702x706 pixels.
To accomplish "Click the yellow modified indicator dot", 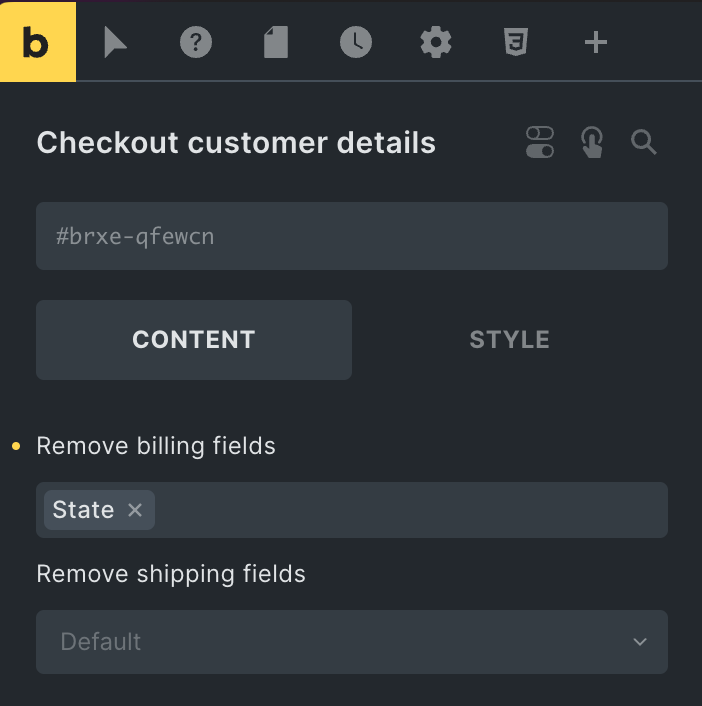I will [16, 446].
